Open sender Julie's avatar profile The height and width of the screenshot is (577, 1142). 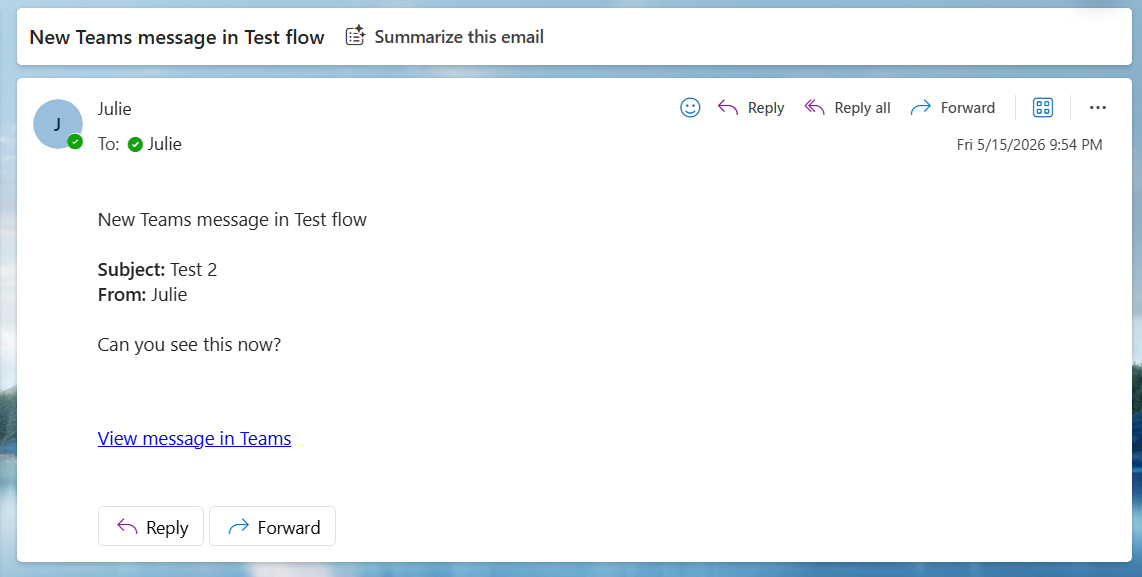point(58,124)
